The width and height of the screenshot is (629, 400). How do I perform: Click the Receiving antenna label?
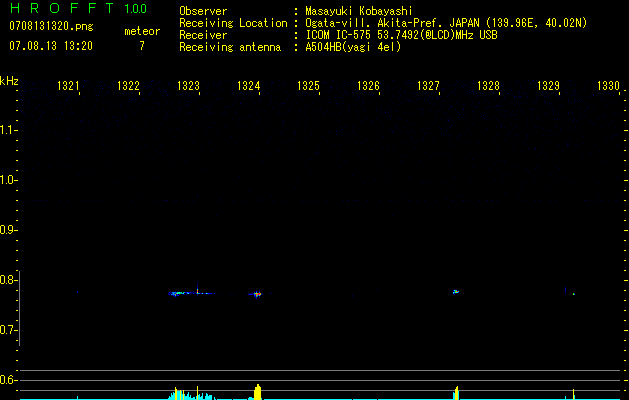pyautogui.click(x=230, y=47)
